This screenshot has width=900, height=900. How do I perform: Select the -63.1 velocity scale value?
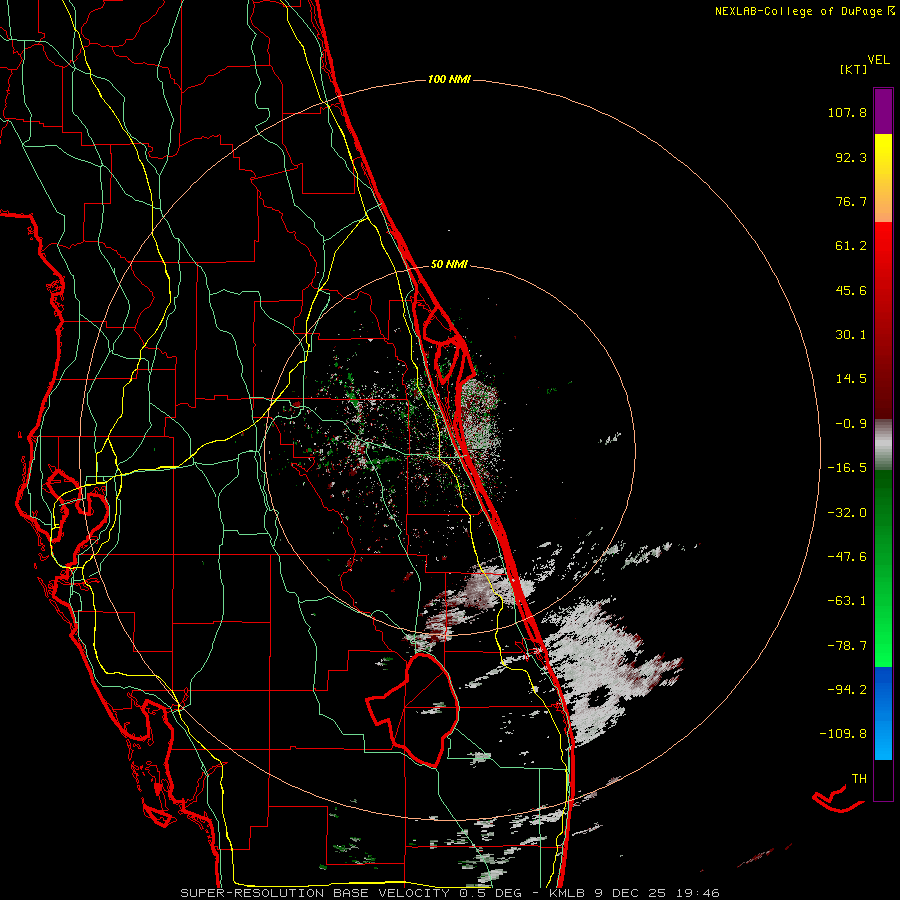click(847, 601)
